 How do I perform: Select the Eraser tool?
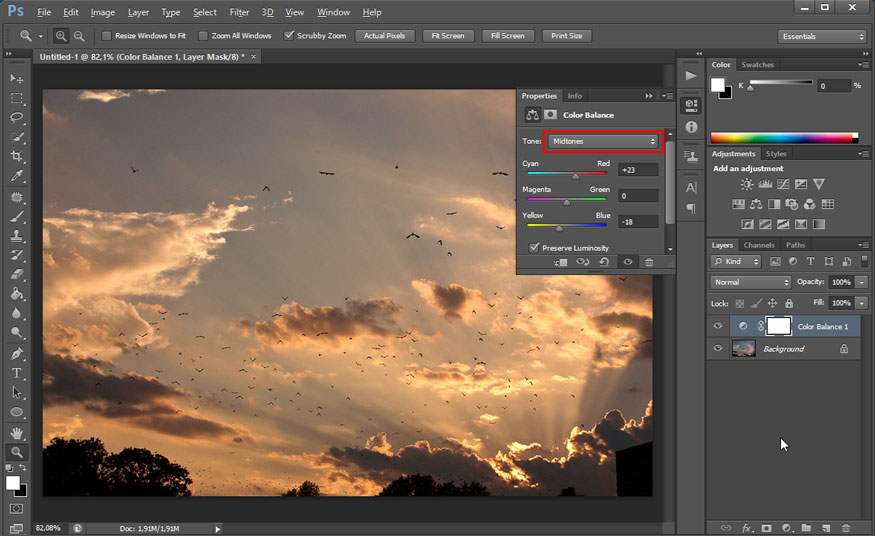pos(17,274)
